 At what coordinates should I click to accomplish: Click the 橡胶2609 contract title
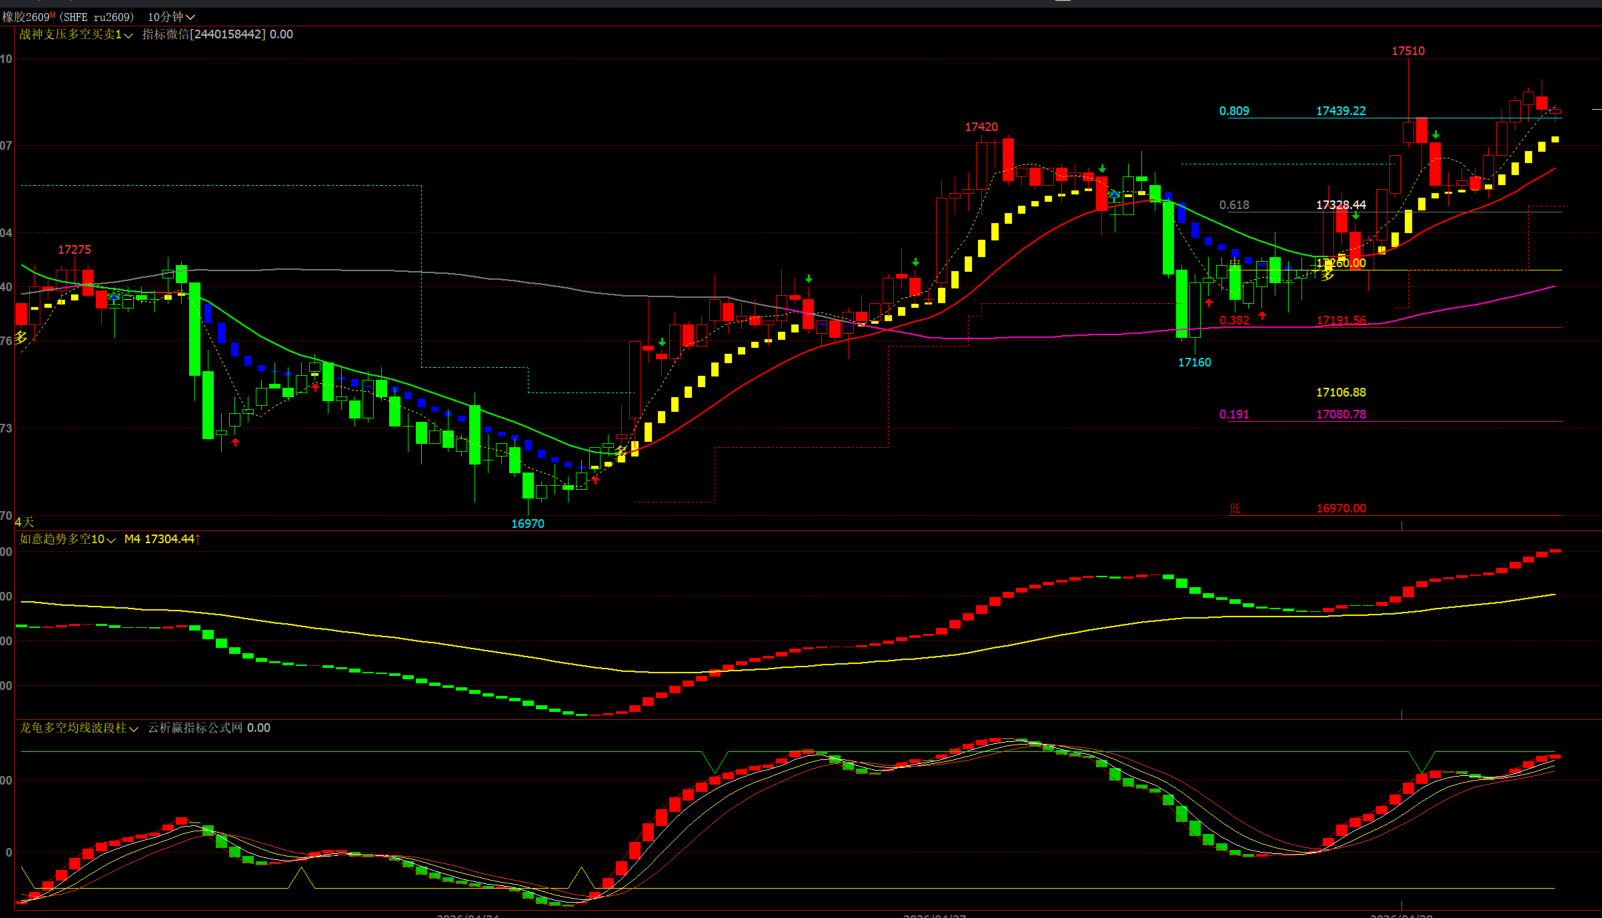click(25, 17)
